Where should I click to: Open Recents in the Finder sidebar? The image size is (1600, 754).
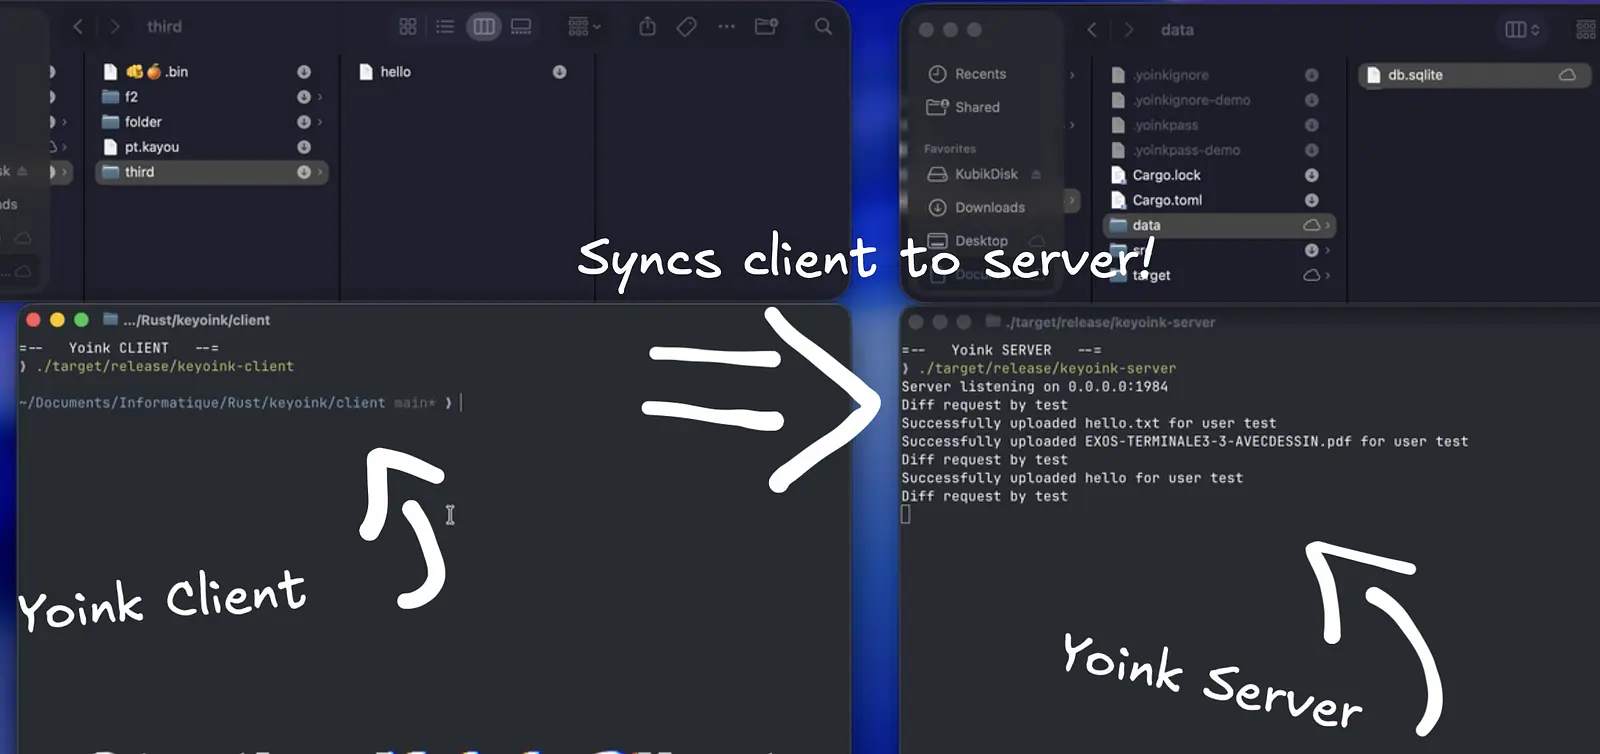[979, 74]
